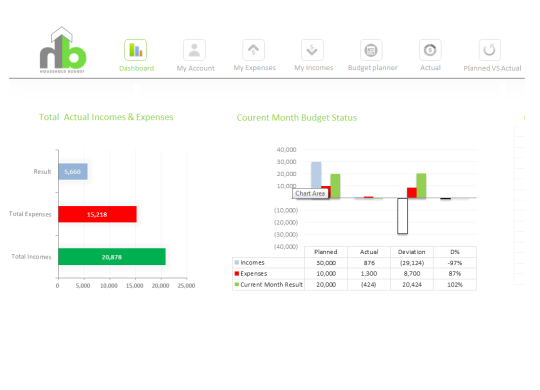Select the Expenses deviation value 8,700

point(412,274)
